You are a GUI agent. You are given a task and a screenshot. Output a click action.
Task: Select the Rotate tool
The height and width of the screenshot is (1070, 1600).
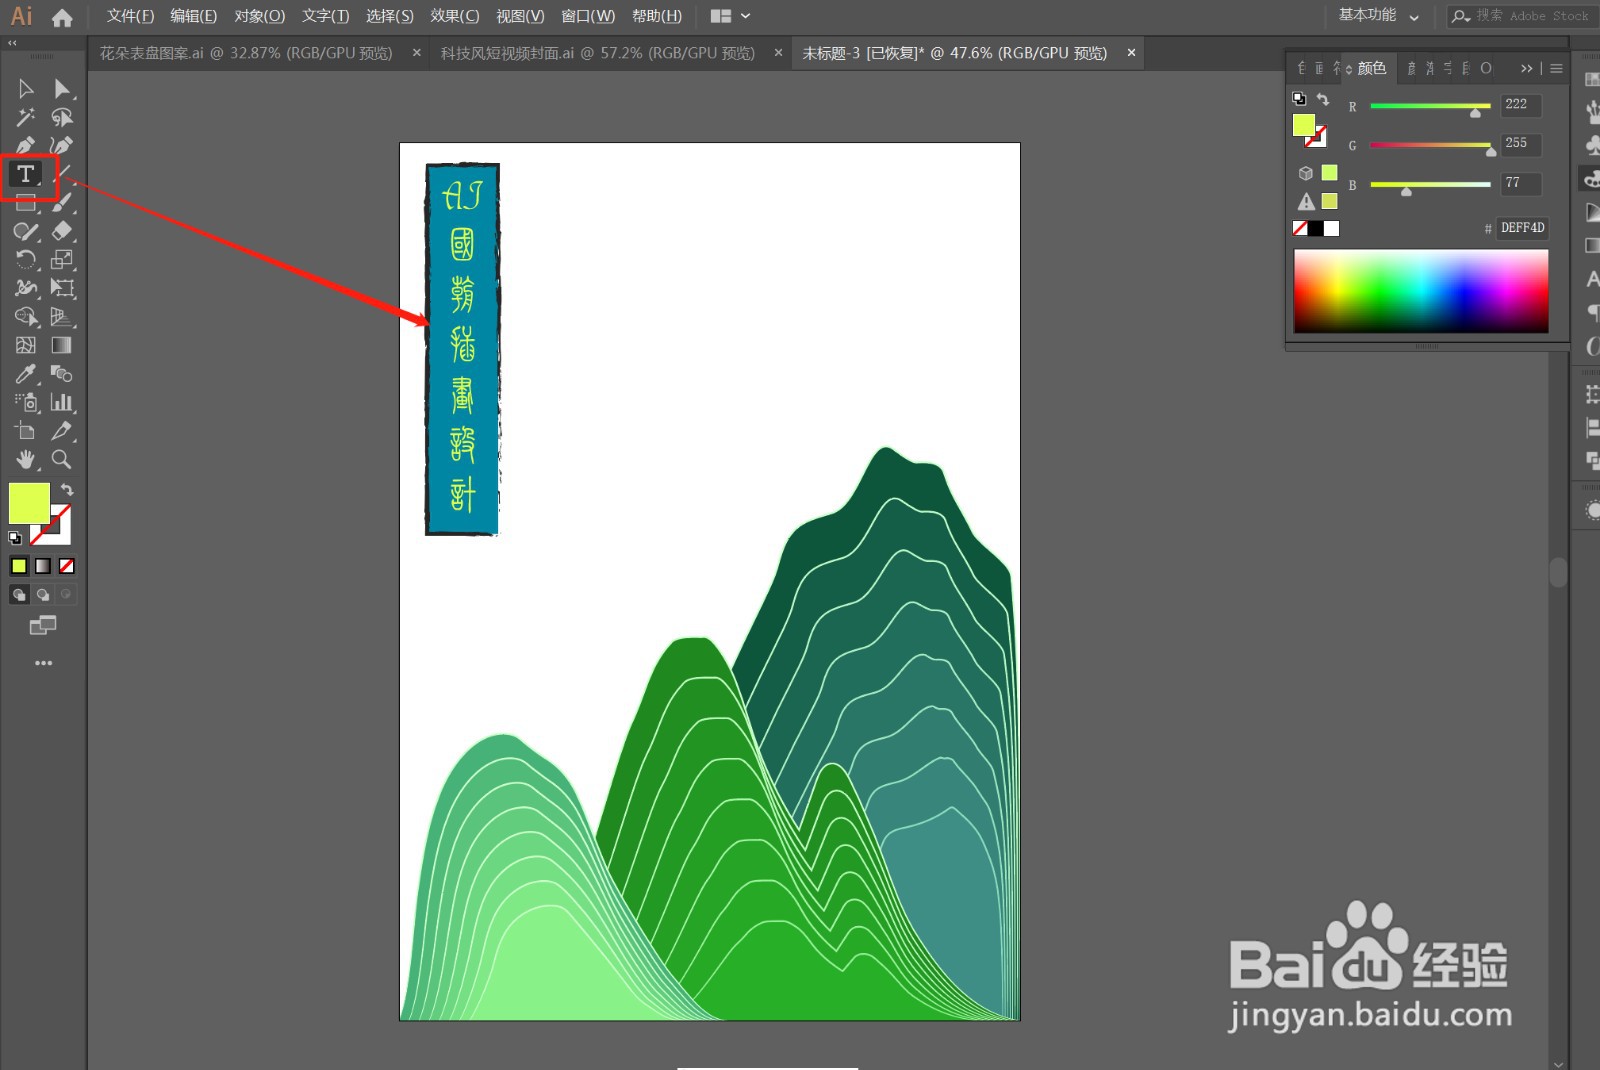26,260
